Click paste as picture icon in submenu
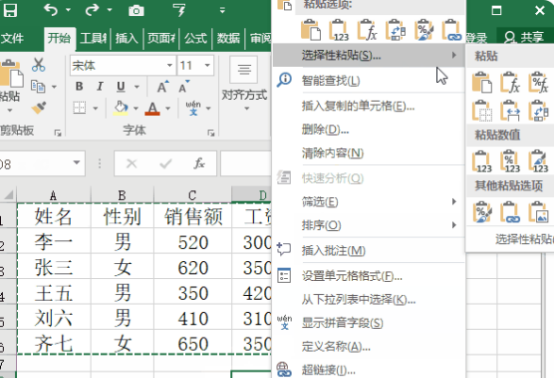554x379 pixels. pyautogui.click(x=539, y=212)
